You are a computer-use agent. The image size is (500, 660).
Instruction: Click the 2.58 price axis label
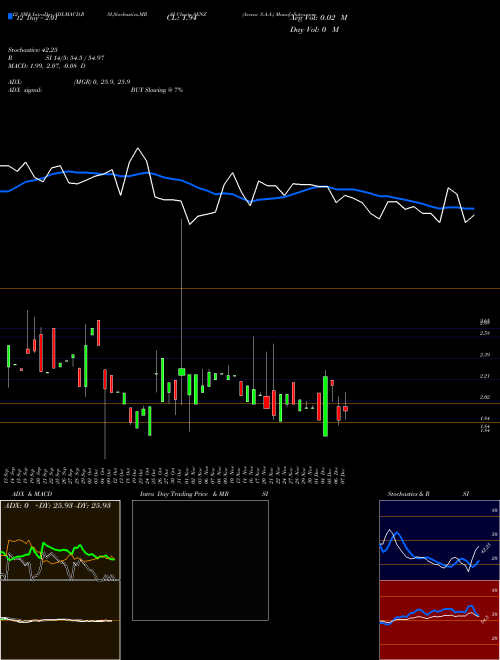pyautogui.click(x=484, y=333)
